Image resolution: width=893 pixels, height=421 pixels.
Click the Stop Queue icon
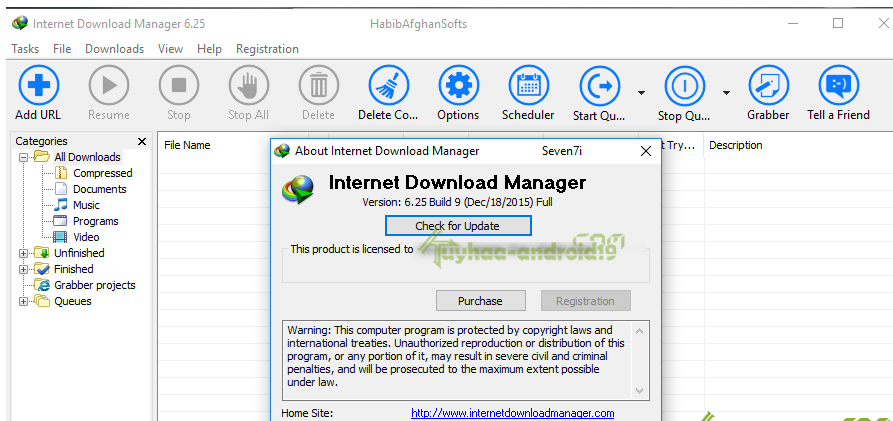[685, 86]
